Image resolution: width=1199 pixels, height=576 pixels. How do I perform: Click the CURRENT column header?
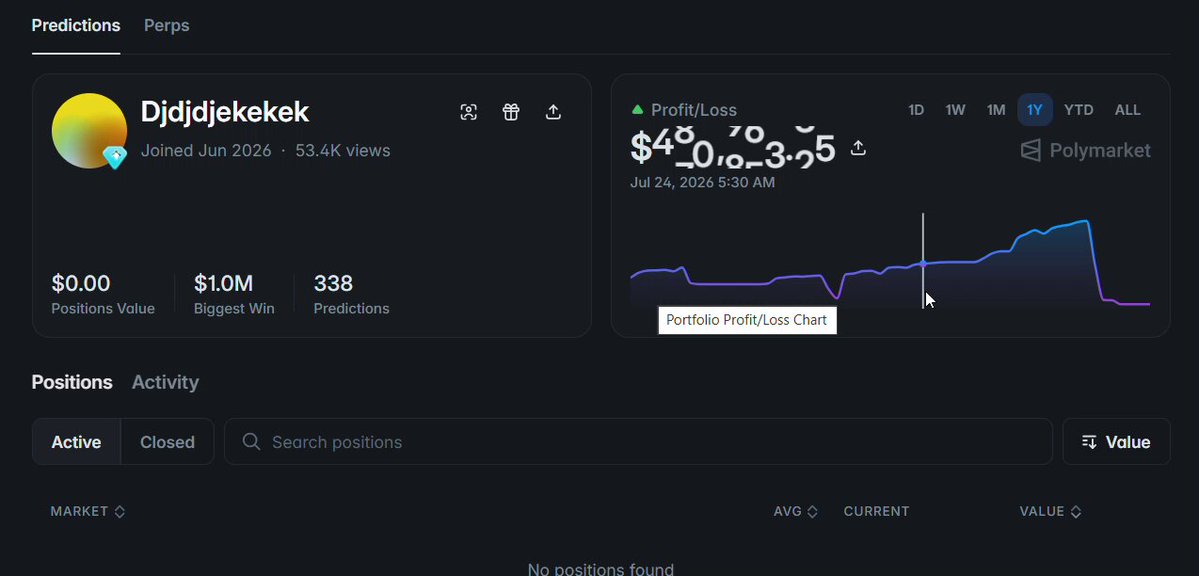click(x=876, y=511)
